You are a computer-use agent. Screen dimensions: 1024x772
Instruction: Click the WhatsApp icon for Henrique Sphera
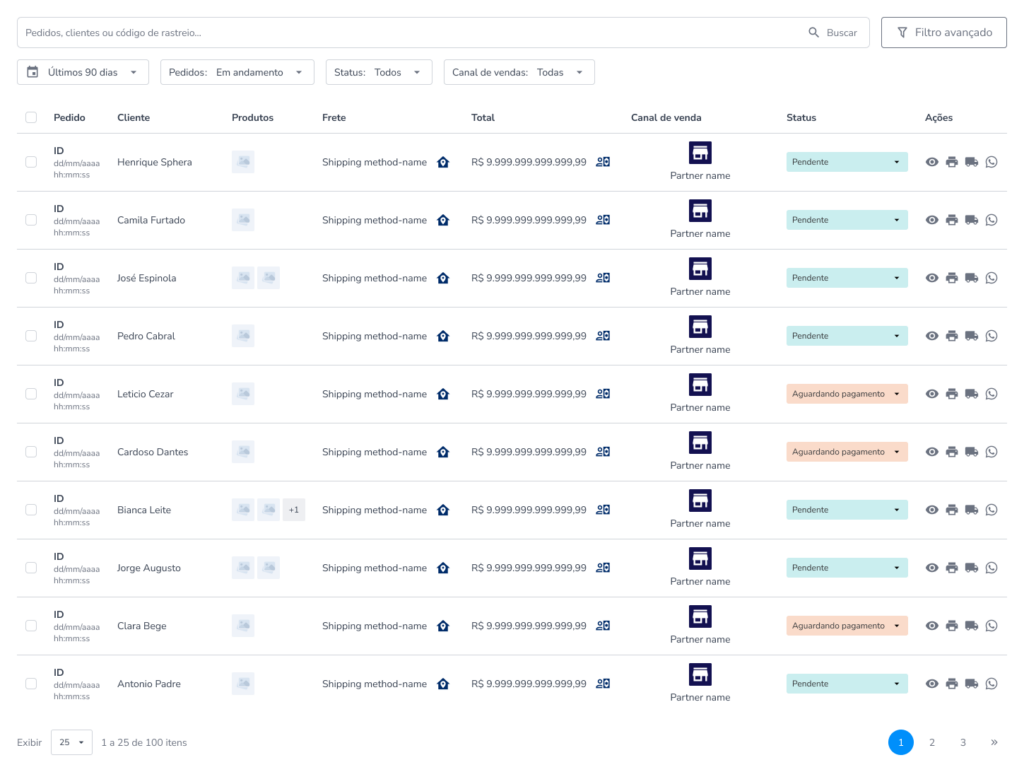point(991,162)
